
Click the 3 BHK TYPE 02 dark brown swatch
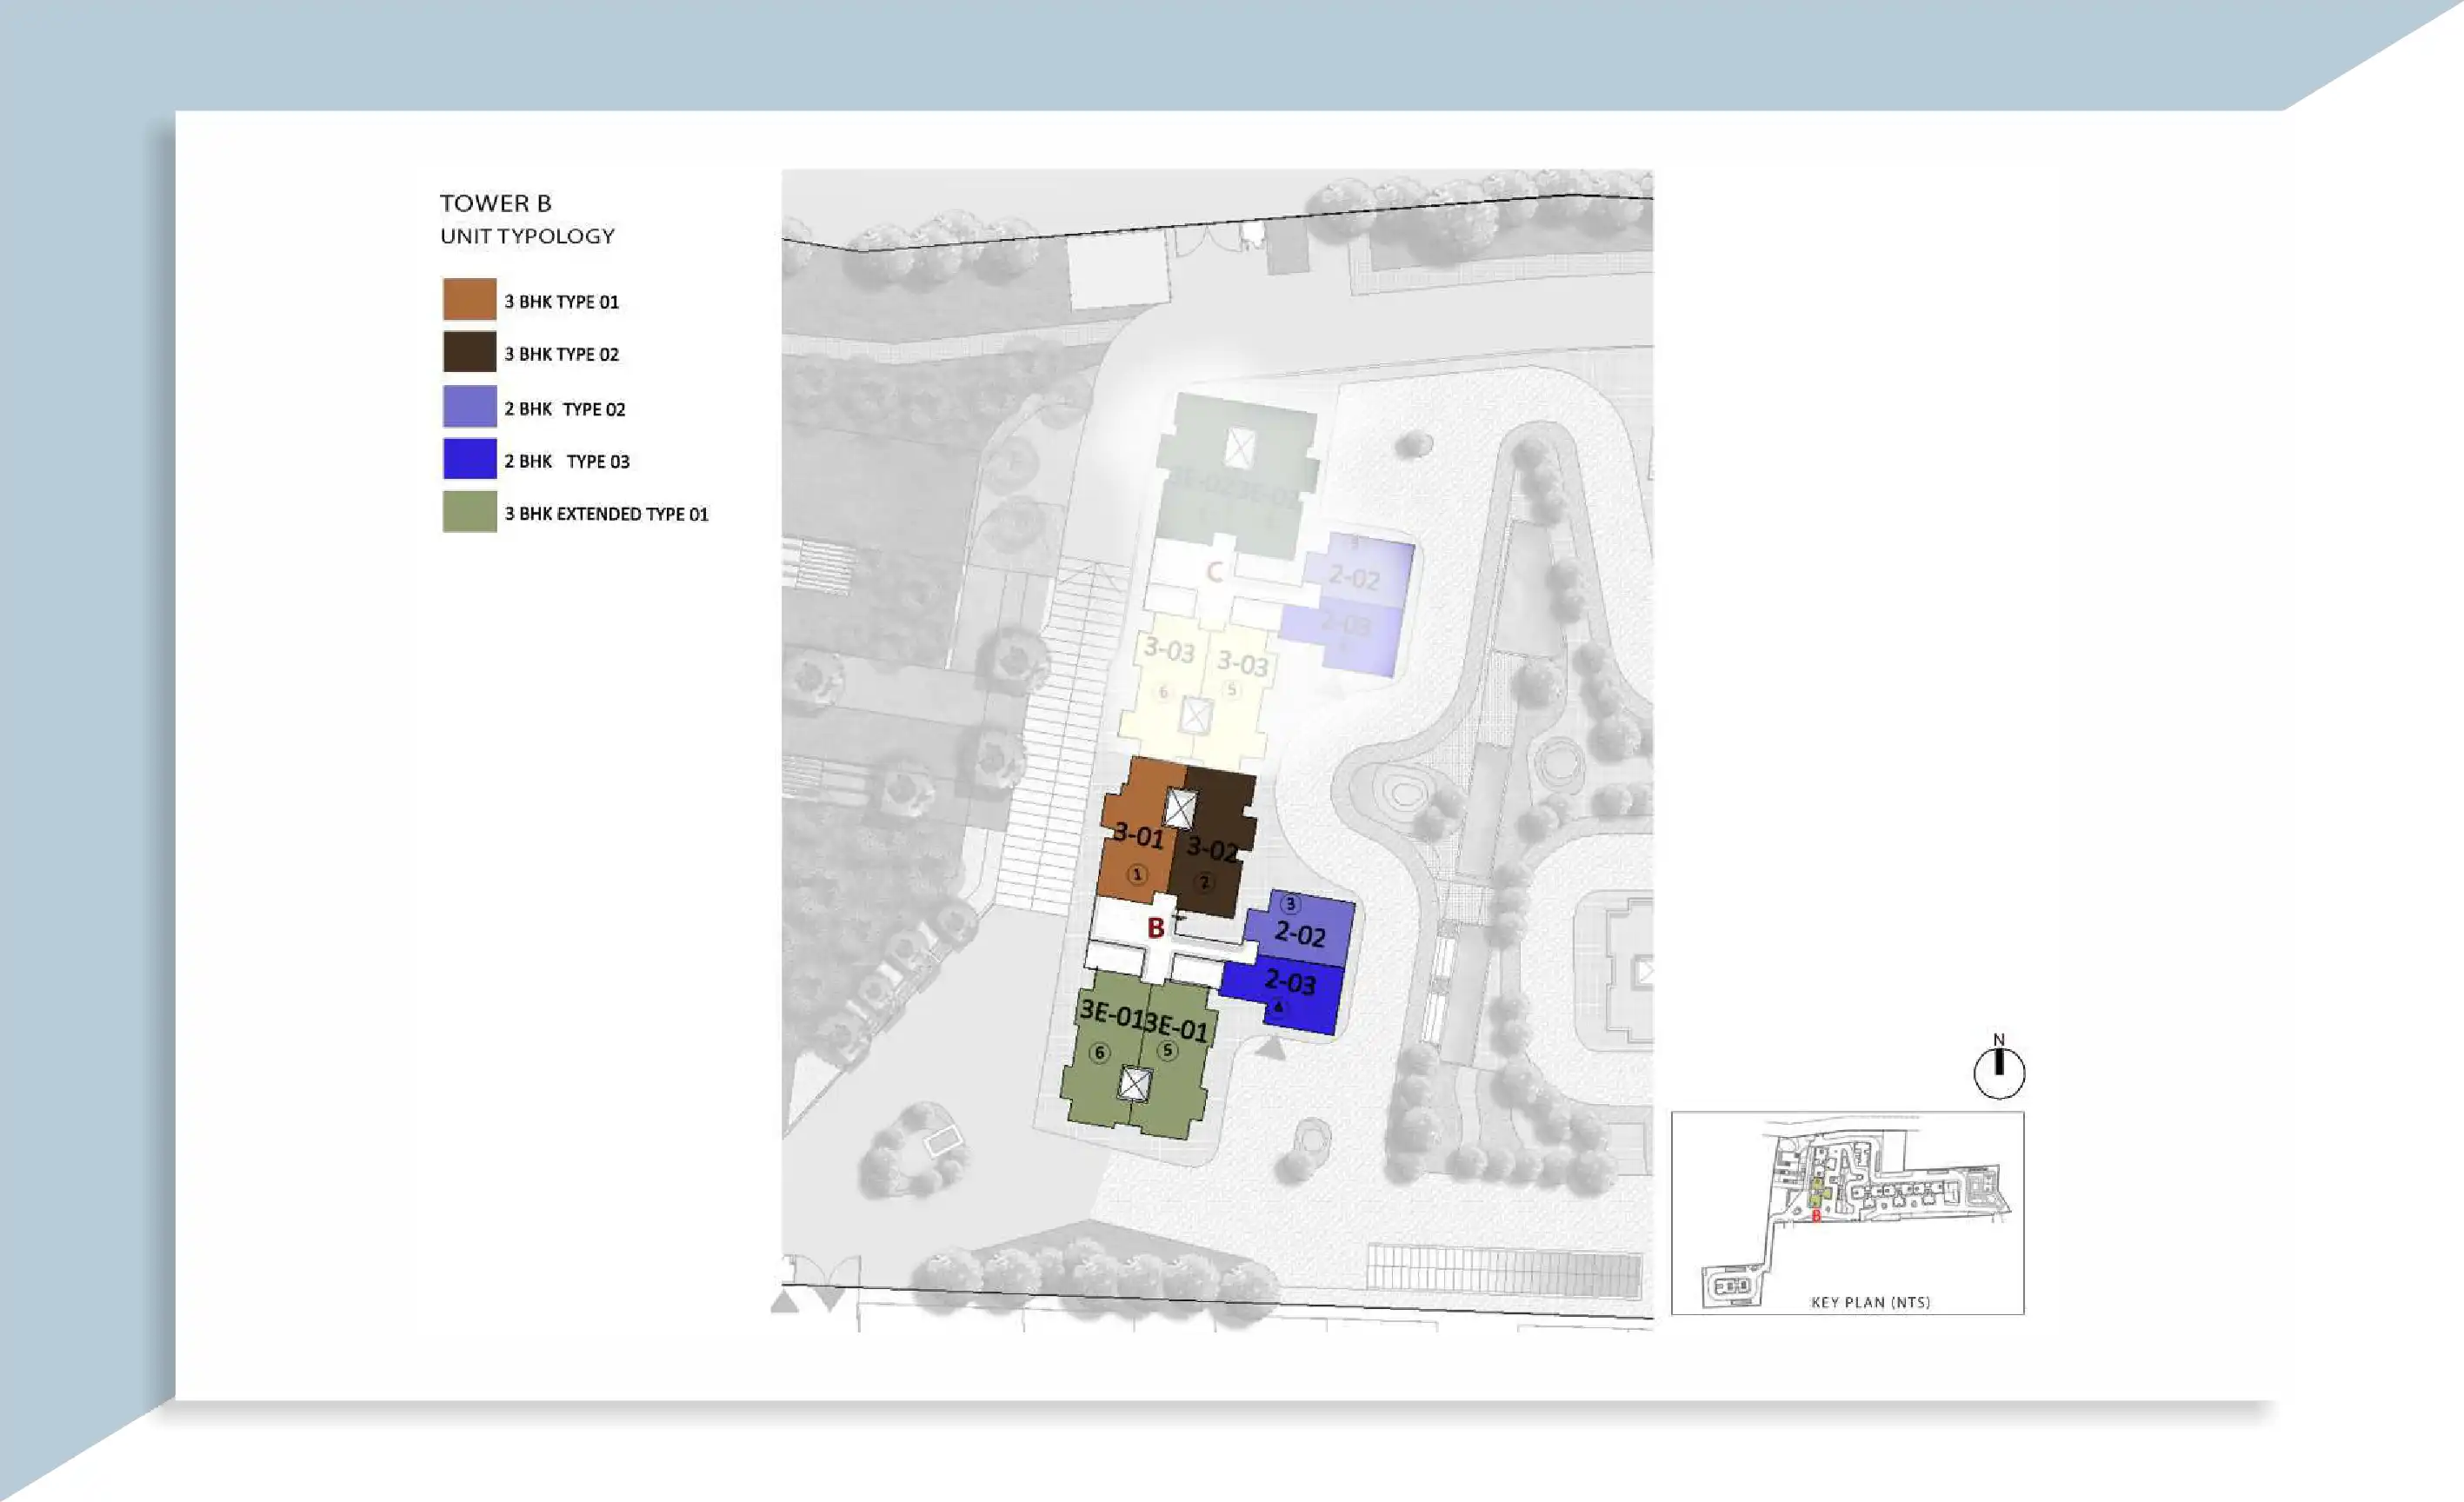[x=469, y=352]
